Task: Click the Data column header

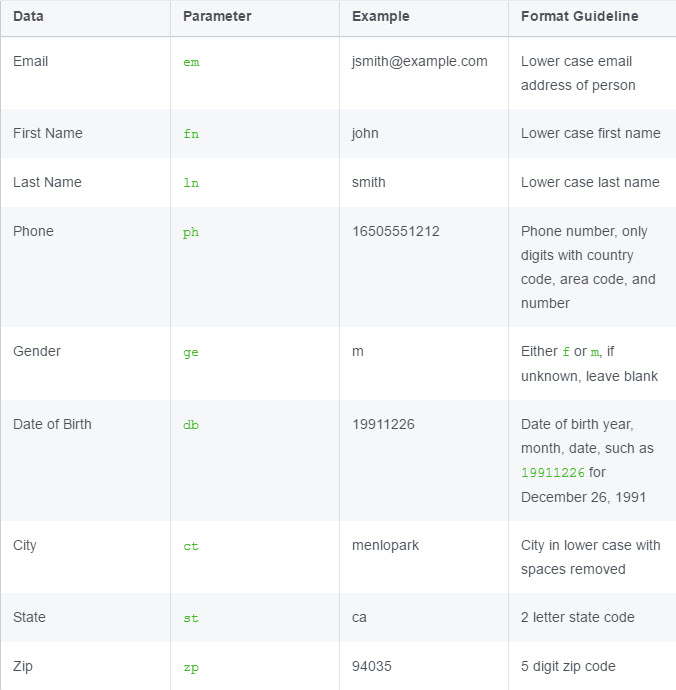Action: pyautogui.click(x=28, y=16)
